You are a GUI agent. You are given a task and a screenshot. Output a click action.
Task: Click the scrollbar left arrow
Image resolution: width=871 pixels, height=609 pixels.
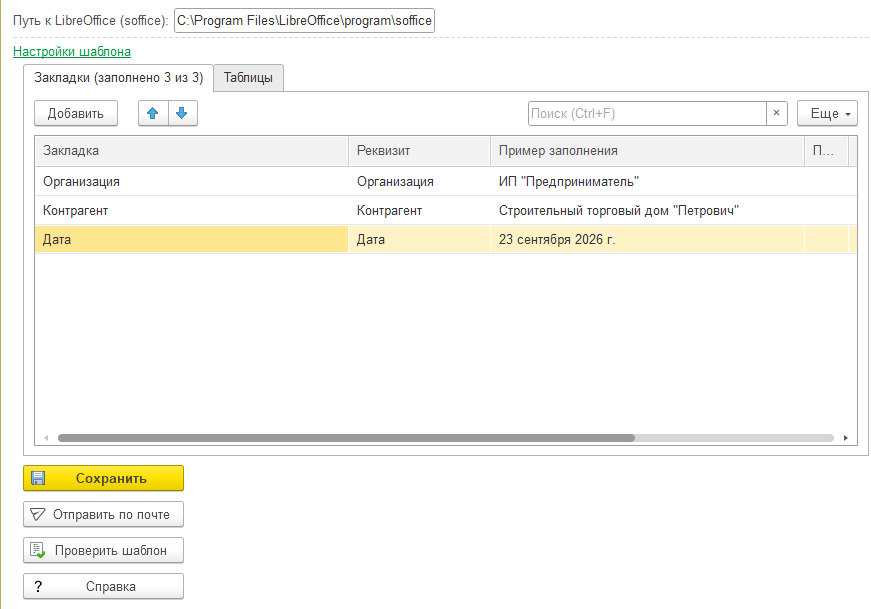pyautogui.click(x=46, y=438)
